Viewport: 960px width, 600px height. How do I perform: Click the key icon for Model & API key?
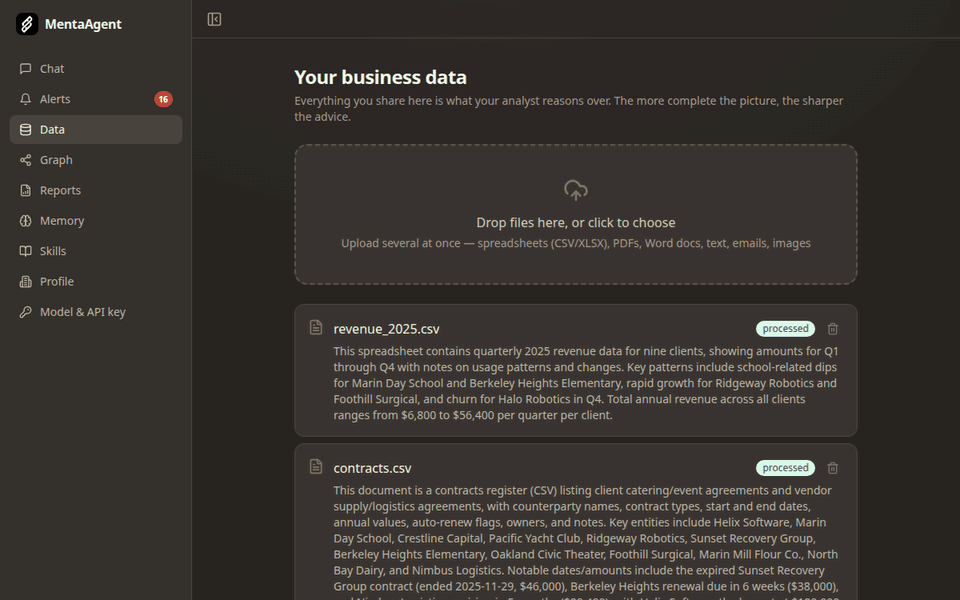[x=25, y=312]
